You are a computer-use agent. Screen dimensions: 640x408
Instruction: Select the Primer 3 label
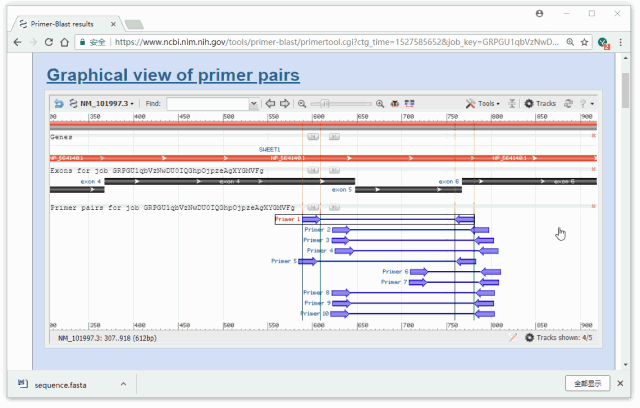(x=316, y=240)
